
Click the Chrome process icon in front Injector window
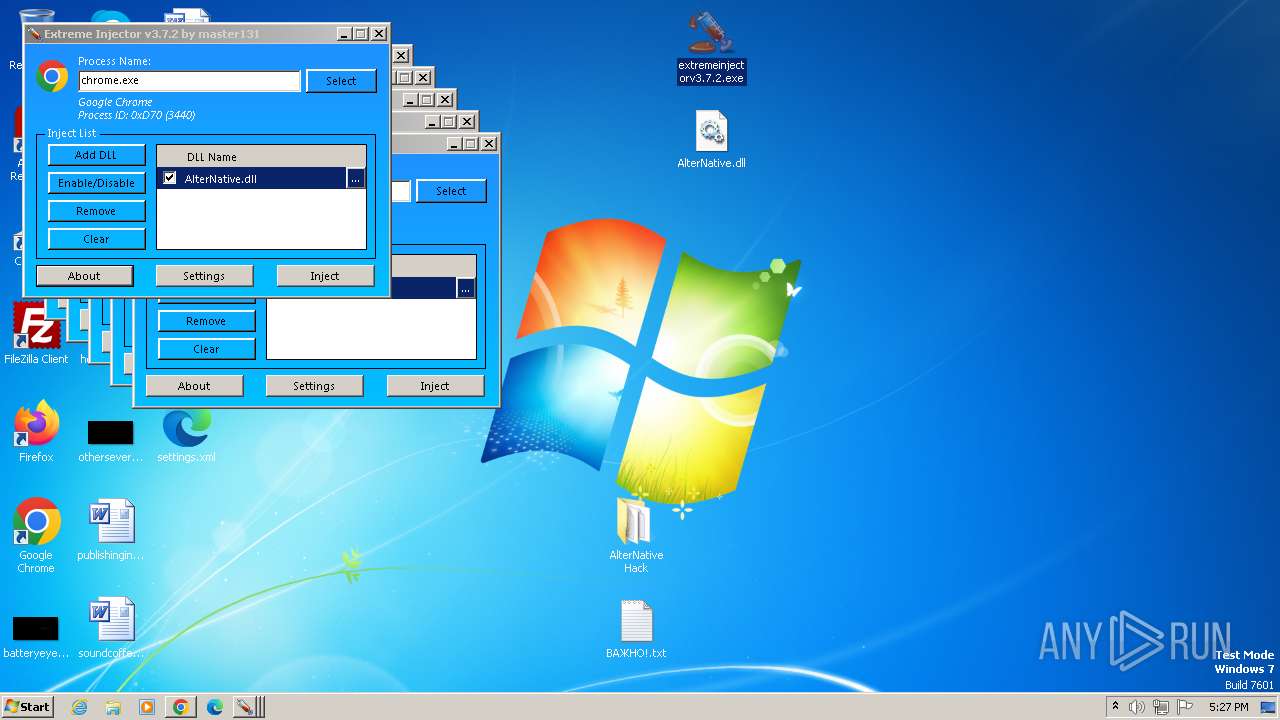[52, 77]
